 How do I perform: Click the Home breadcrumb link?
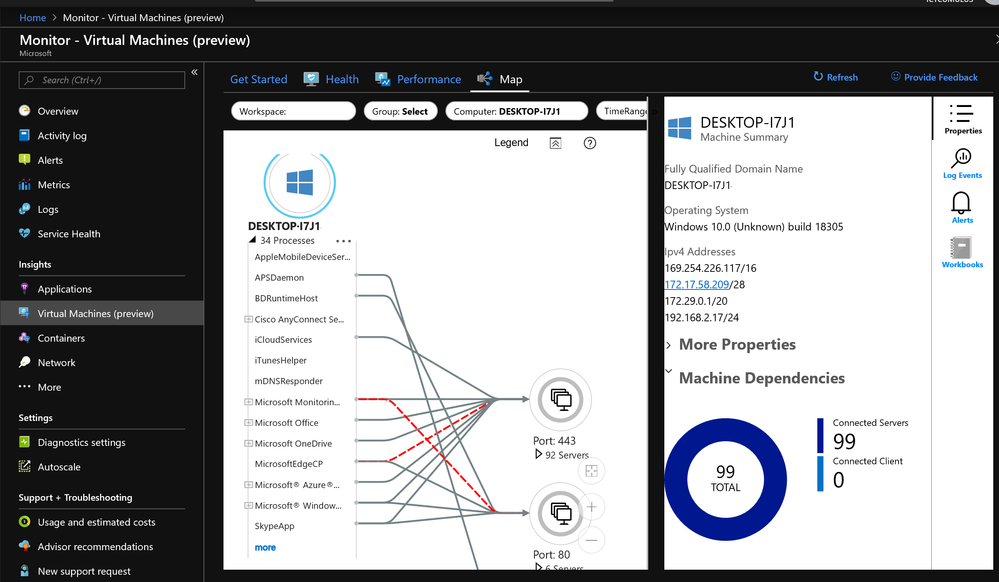point(32,18)
